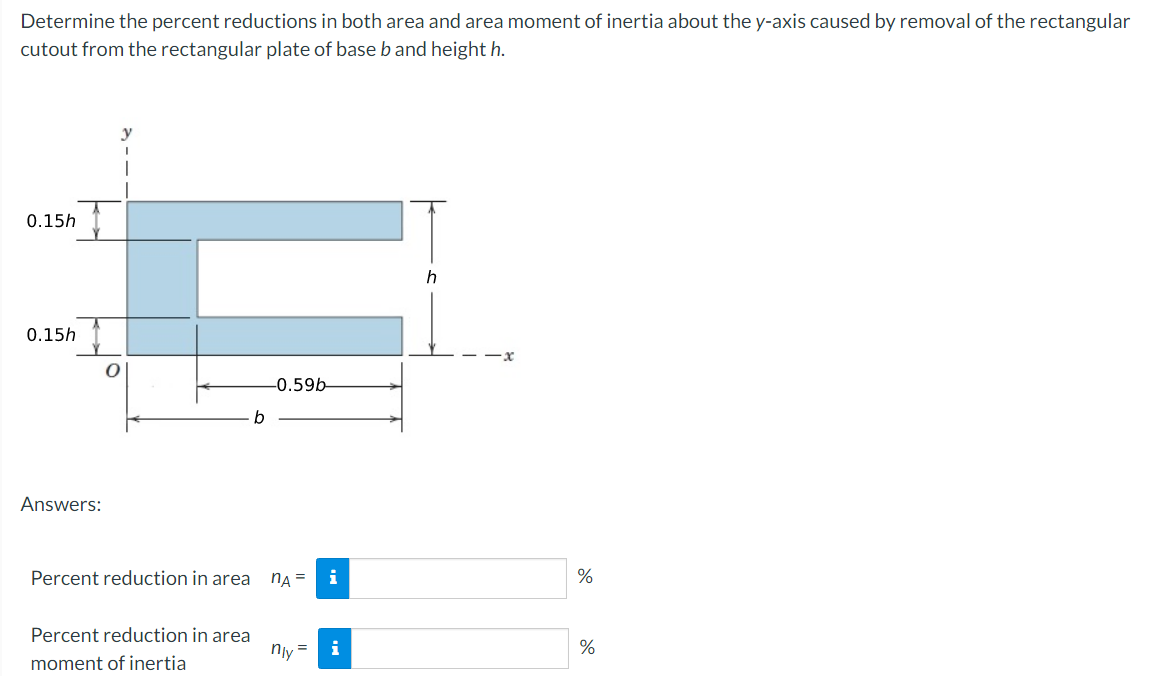This screenshot has width=1163, height=676.
Task: Click the y-axis label in the figure
Action: click(x=125, y=130)
